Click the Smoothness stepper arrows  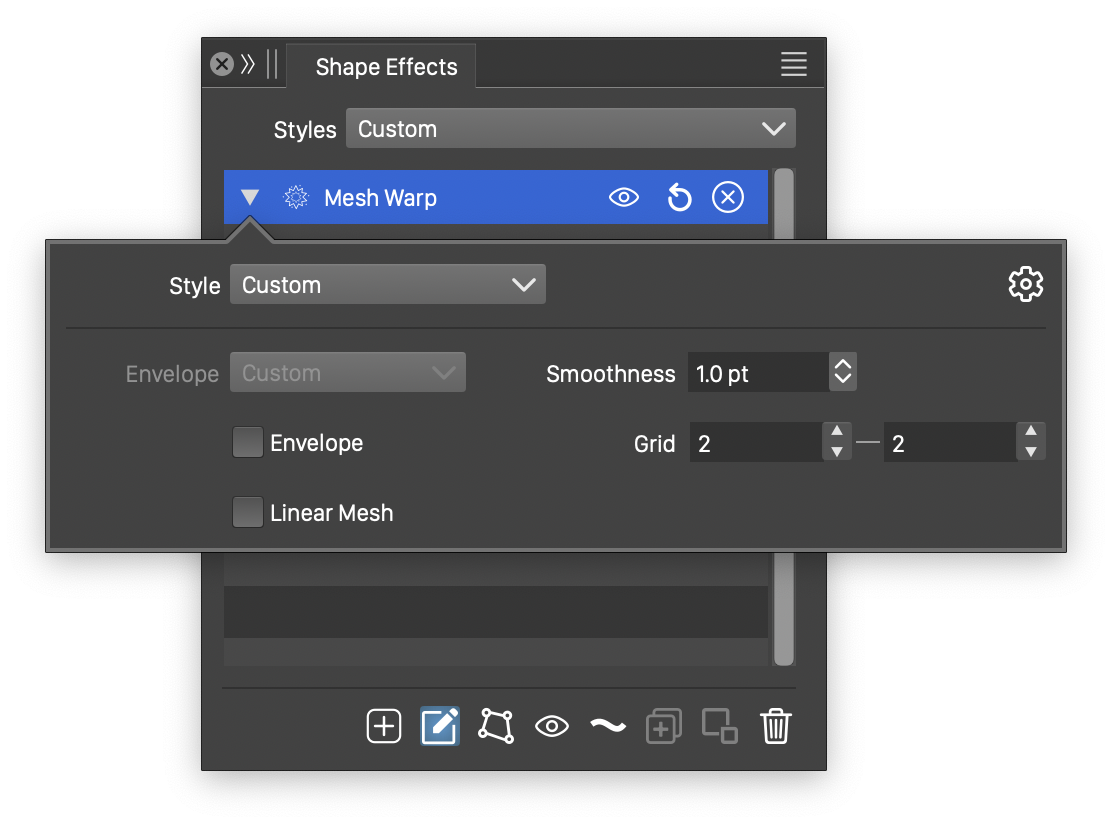pos(843,374)
